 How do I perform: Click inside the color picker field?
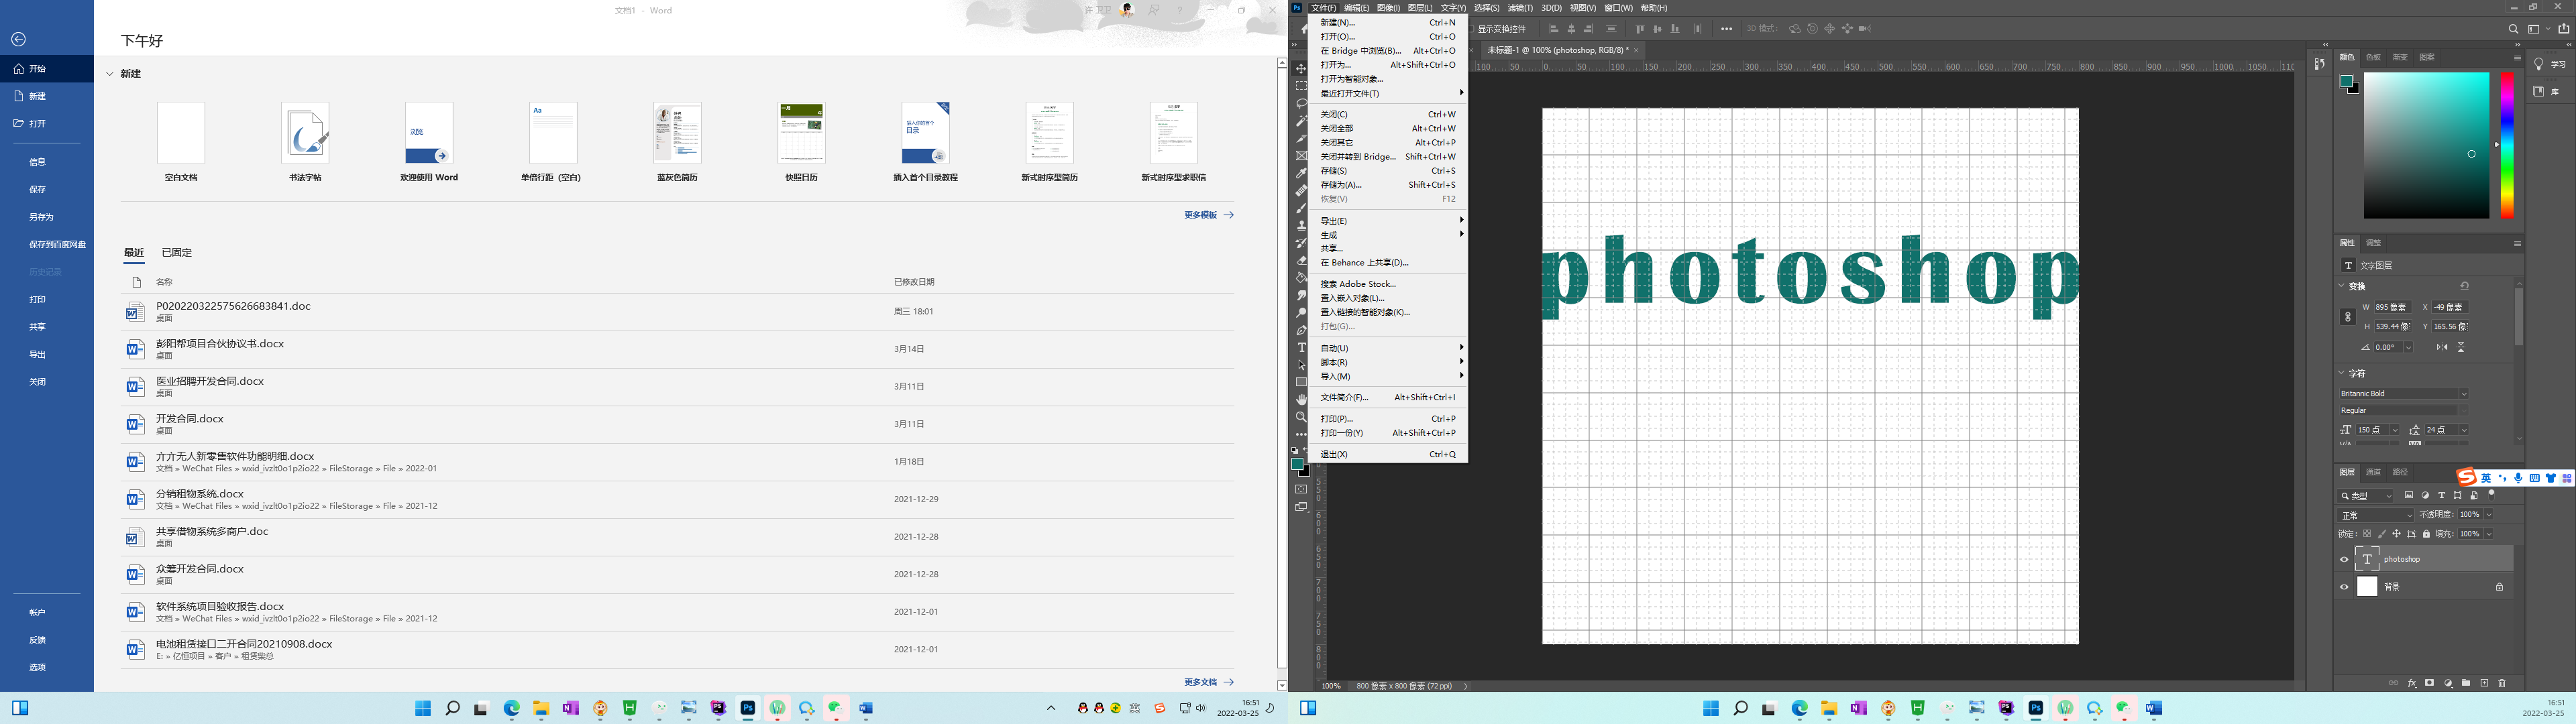click(2426, 145)
